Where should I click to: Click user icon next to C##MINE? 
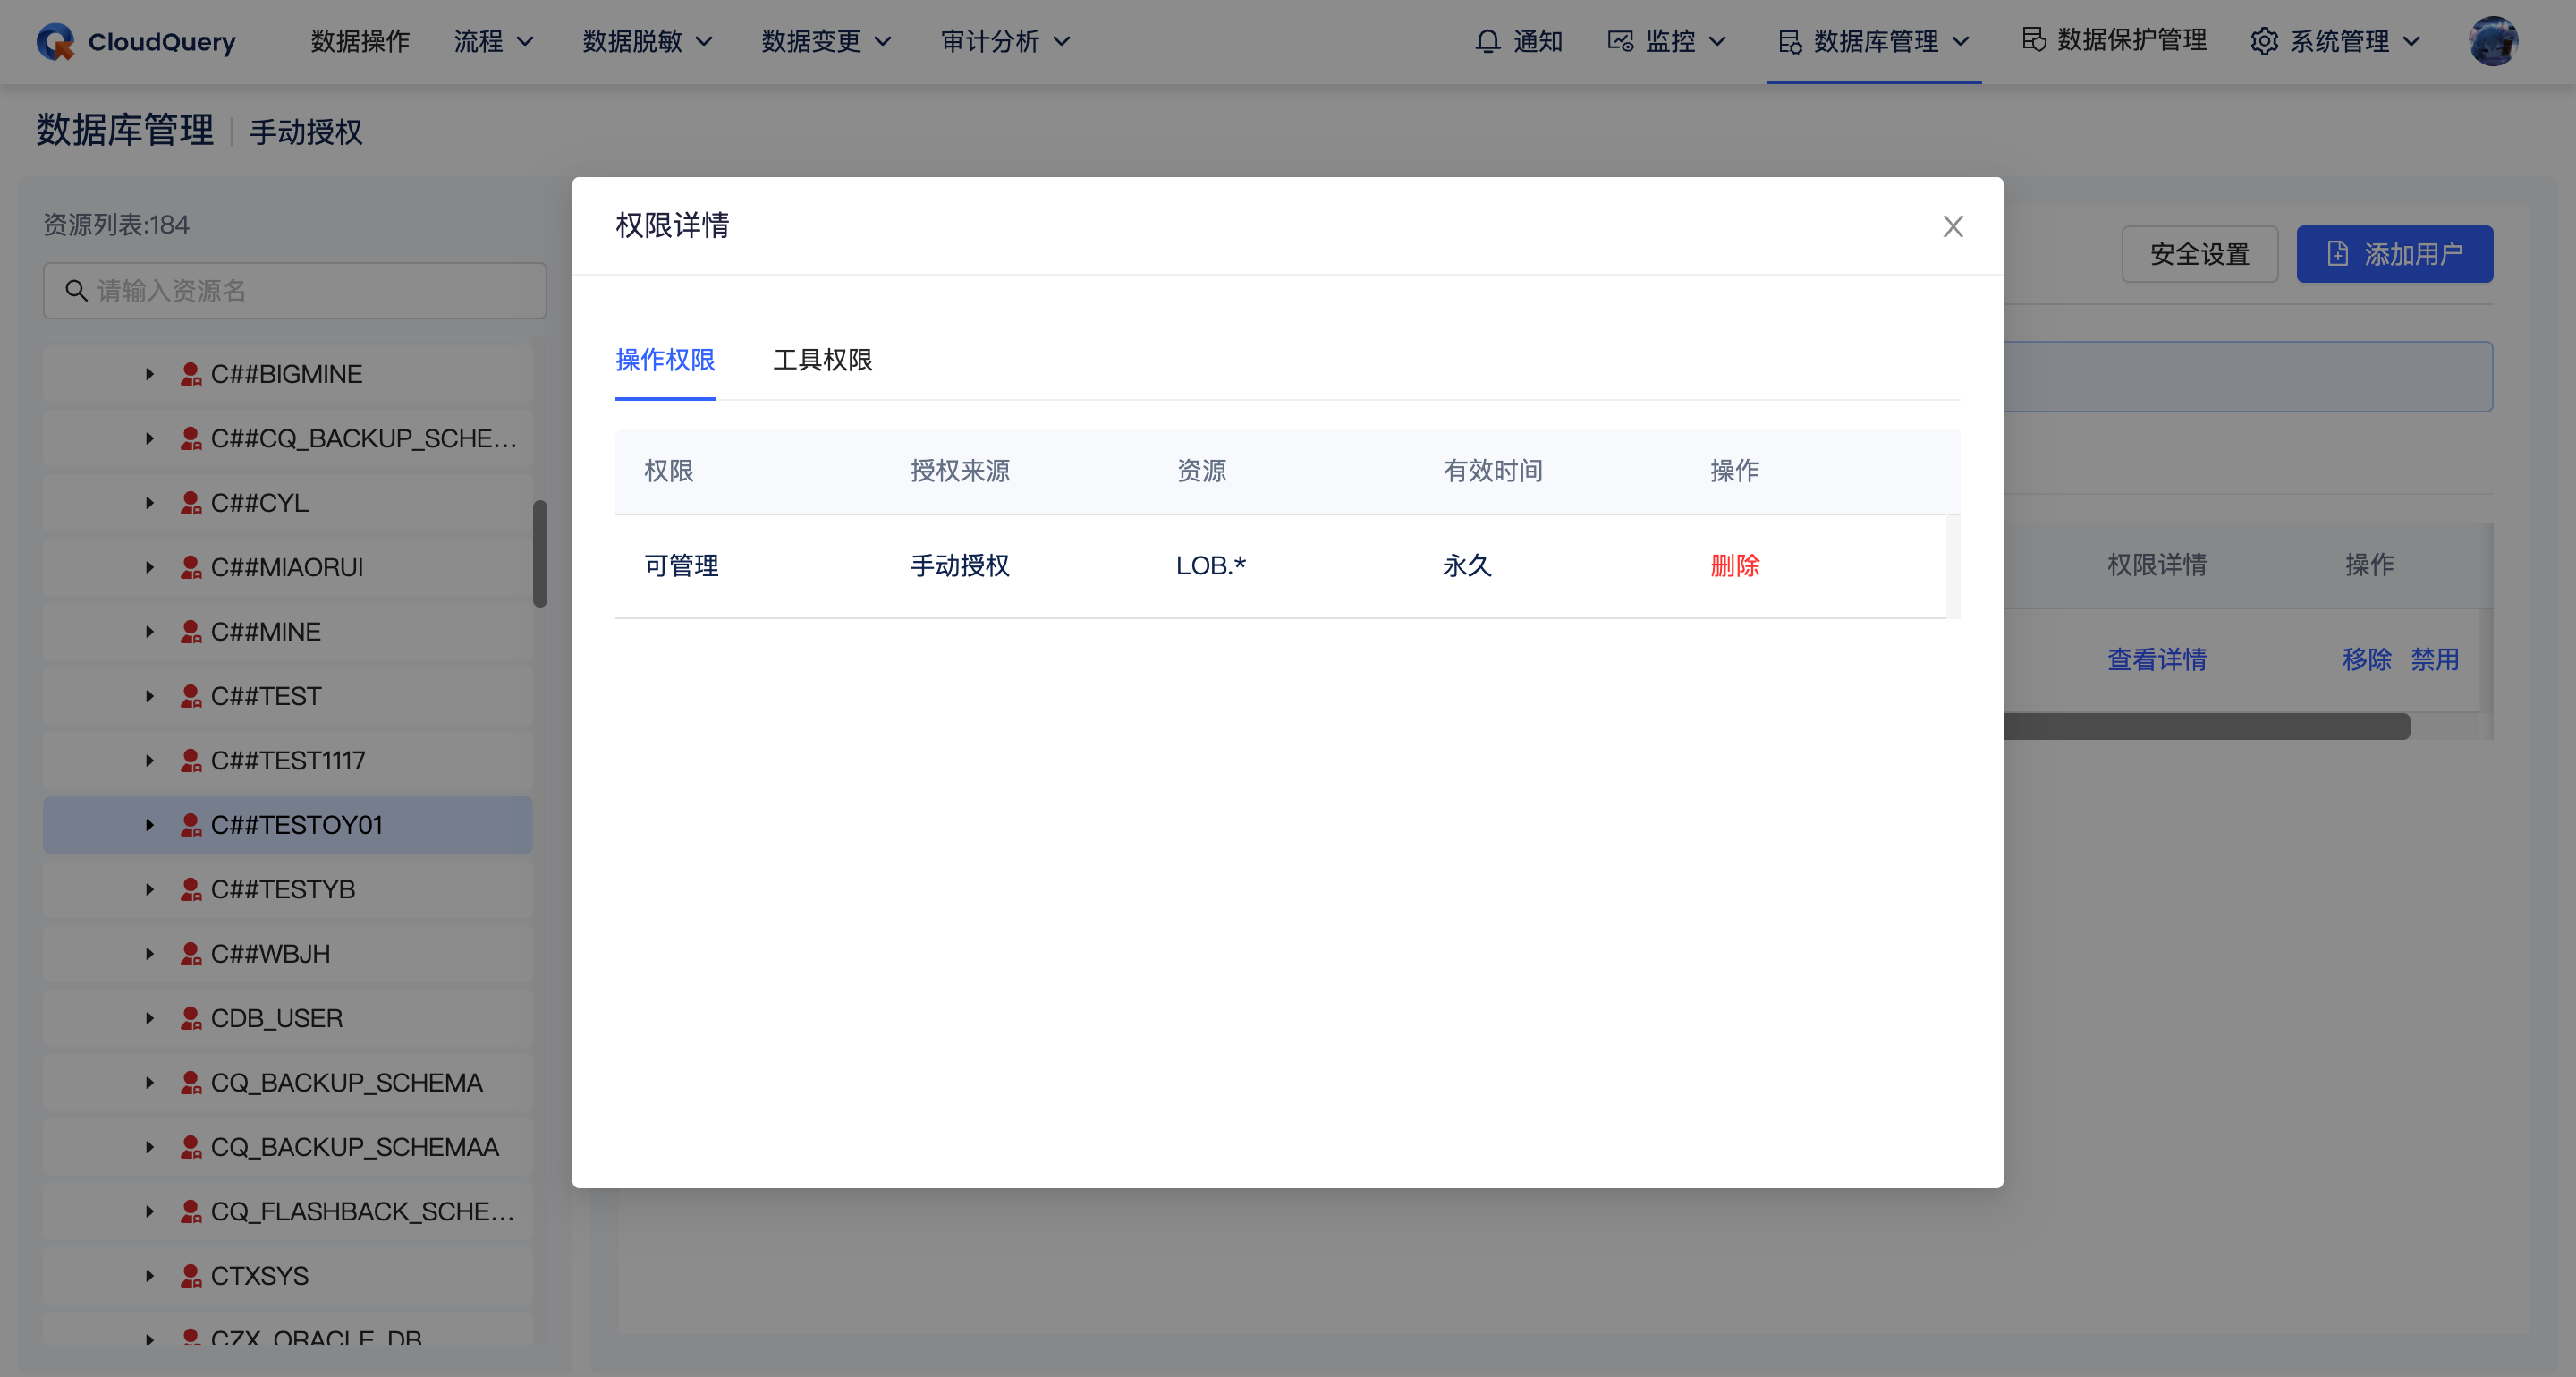click(190, 632)
